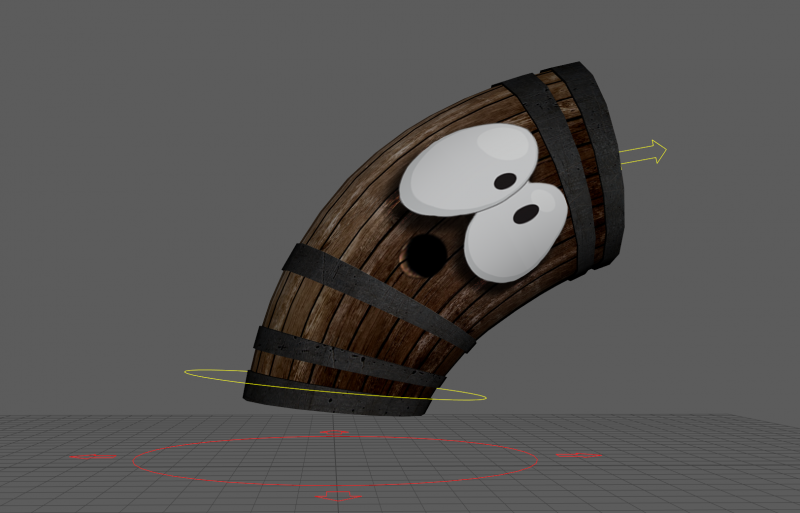Select the barrel's smaller lower eye

pyautogui.click(x=515, y=232)
